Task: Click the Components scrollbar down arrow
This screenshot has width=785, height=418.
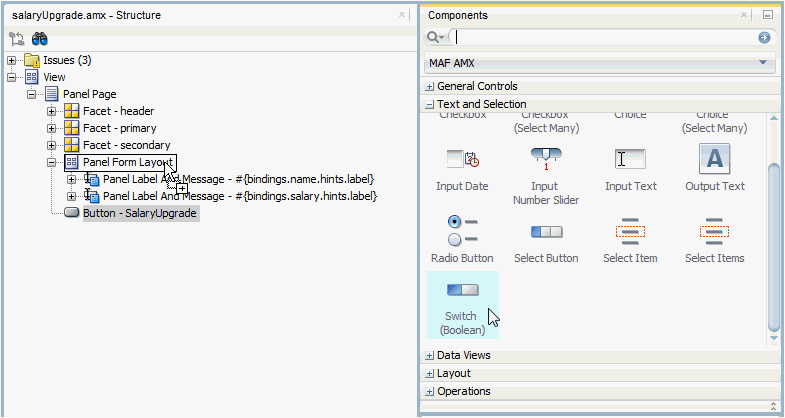Action: tap(774, 338)
